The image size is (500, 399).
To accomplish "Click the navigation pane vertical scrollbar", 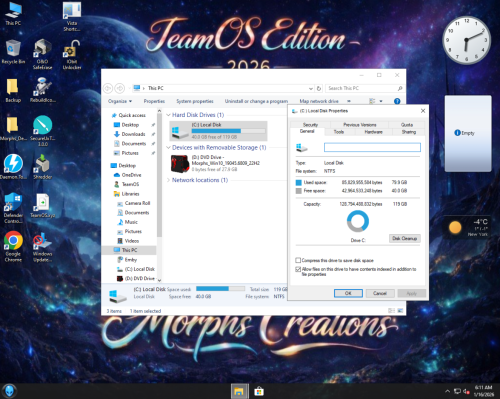I will [159, 175].
